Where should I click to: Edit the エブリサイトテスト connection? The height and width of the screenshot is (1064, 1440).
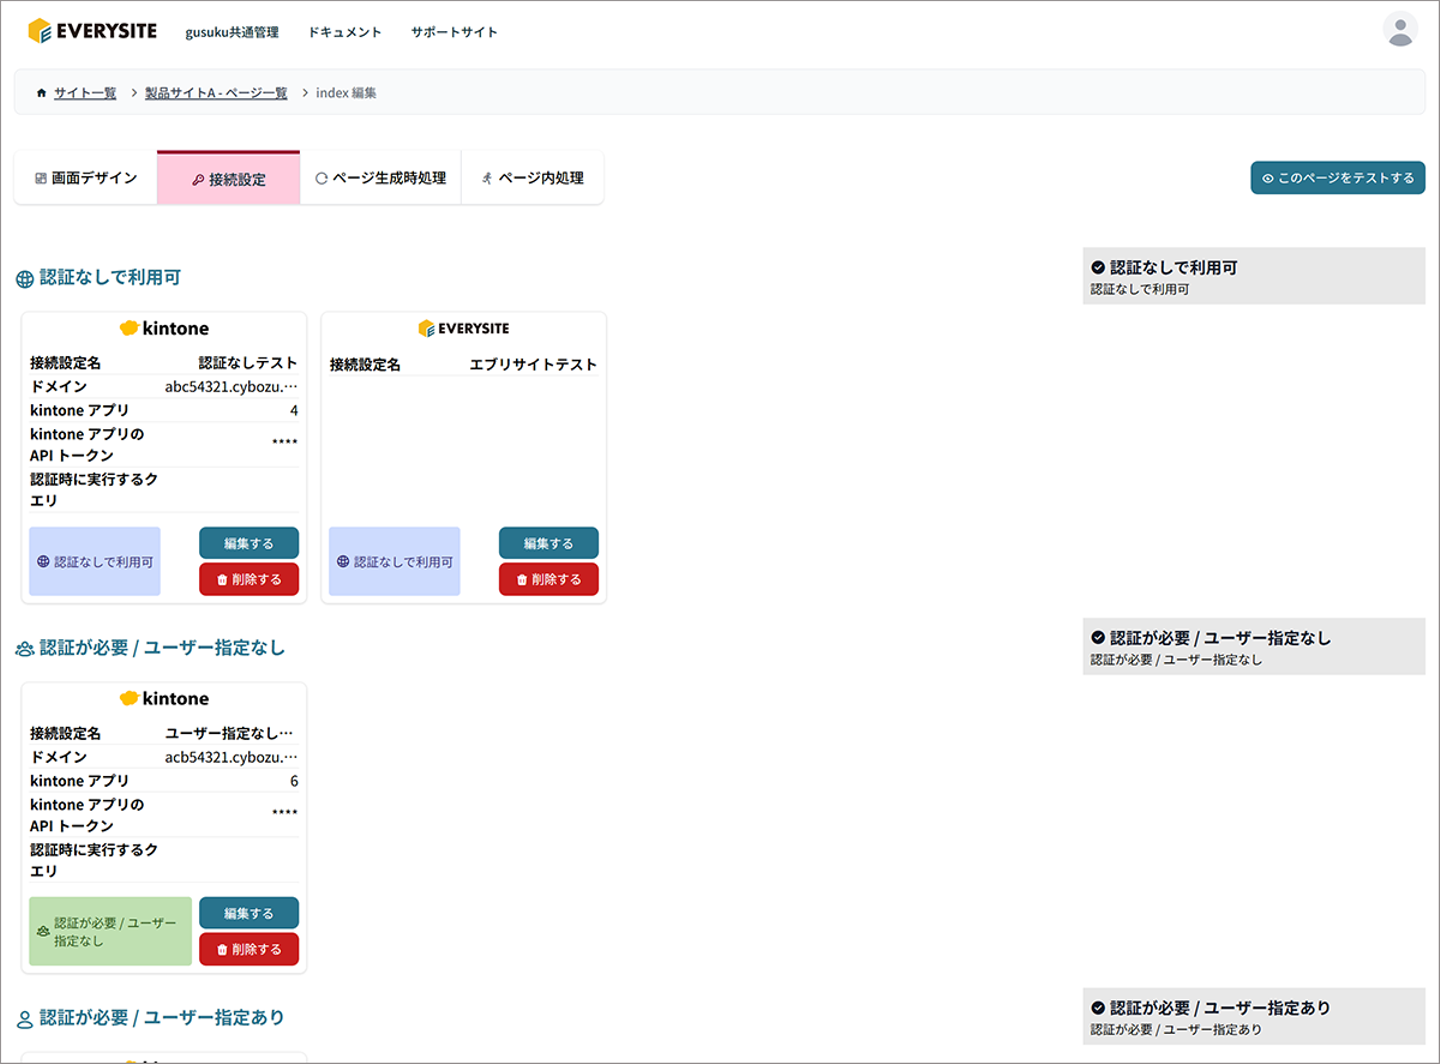pyautogui.click(x=549, y=543)
